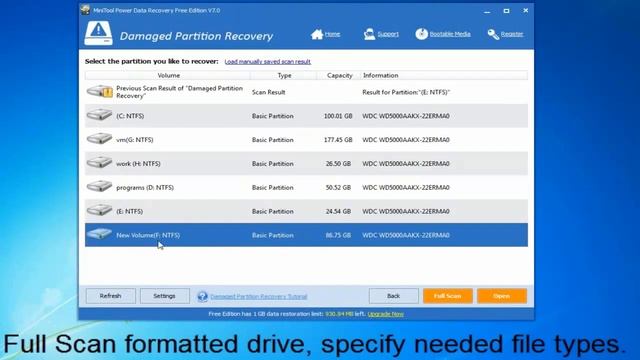Maximize the MiniTool window
This screenshot has height=360, width=640.
[x=506, y=11]
